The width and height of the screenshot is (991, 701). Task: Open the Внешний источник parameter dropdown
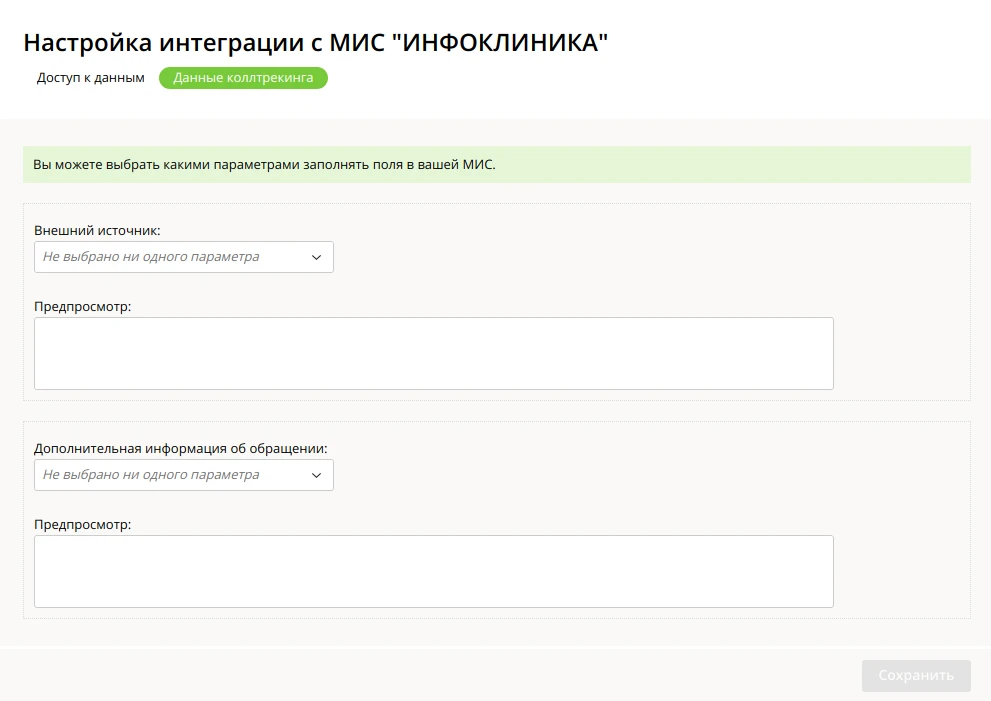coord(184,257)
